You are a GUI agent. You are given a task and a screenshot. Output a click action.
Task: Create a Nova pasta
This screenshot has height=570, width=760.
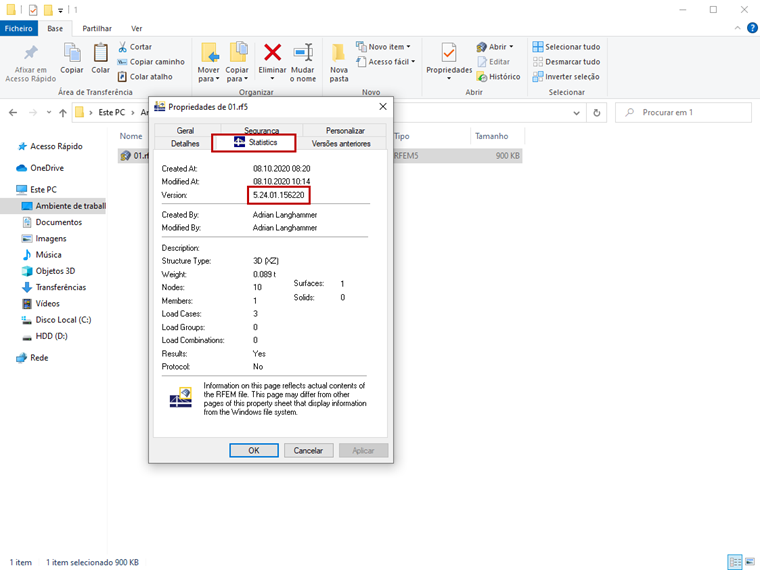(x=339, y=62)
